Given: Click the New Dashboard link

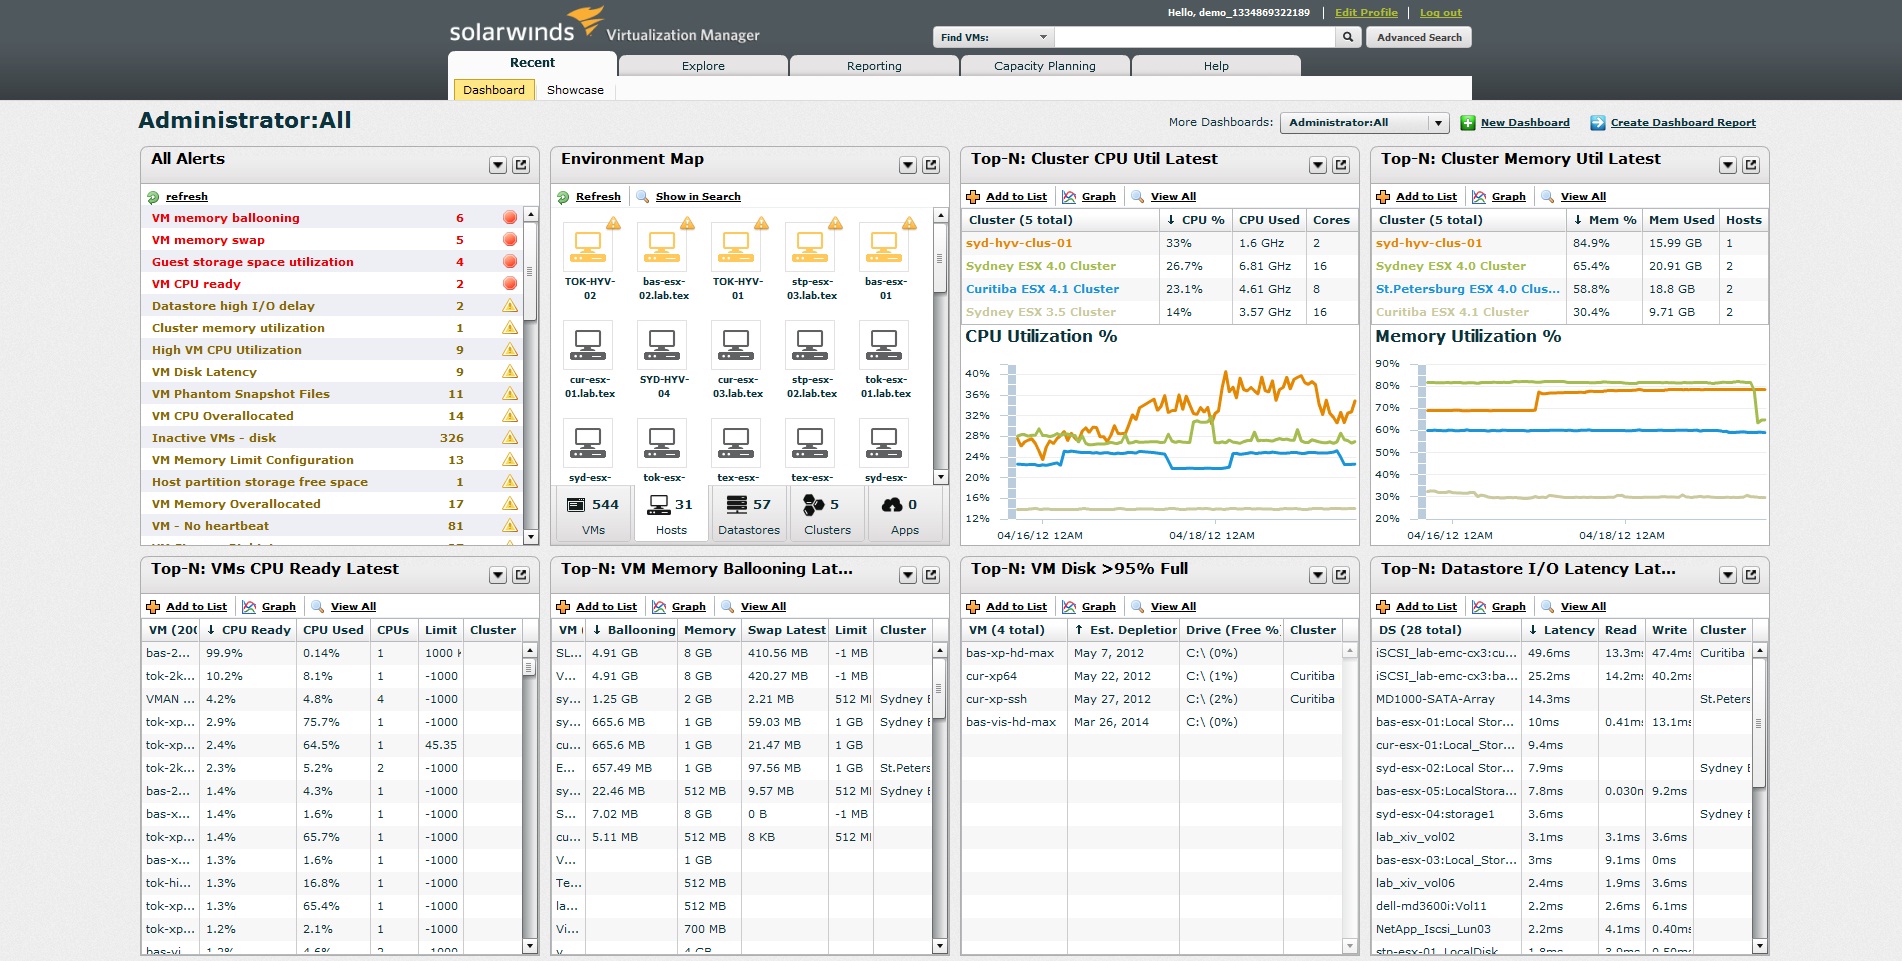Looking at the screenshot, I should [x=1525, y=123].
